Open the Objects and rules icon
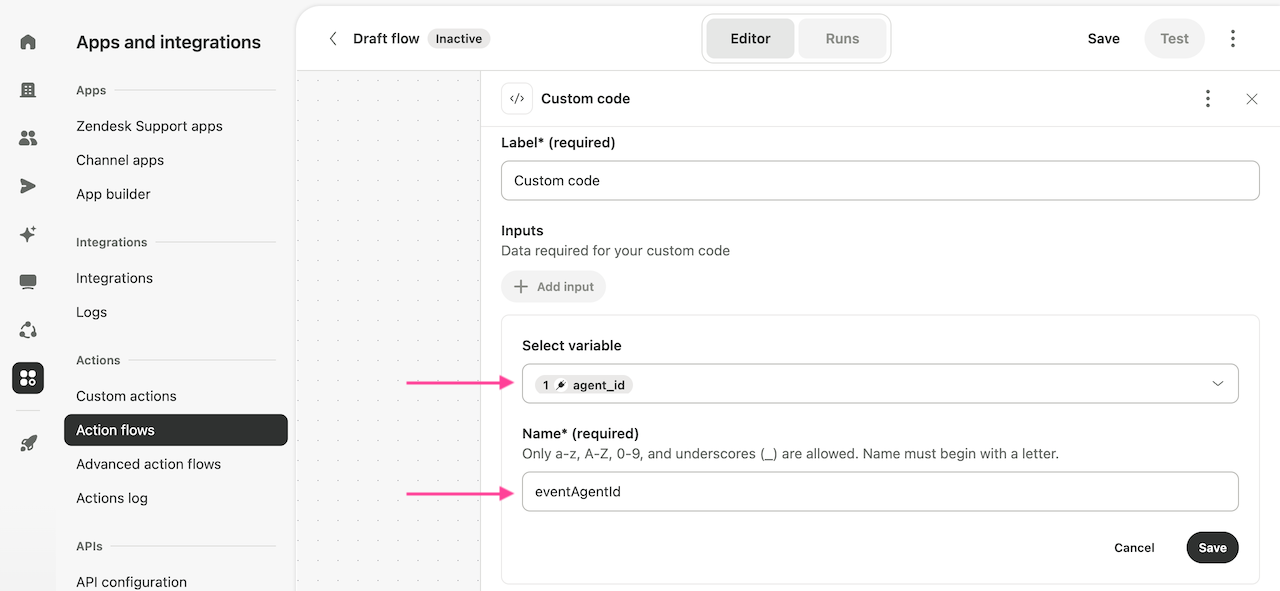Screen dimensions: 1280x591 [28, 330]
